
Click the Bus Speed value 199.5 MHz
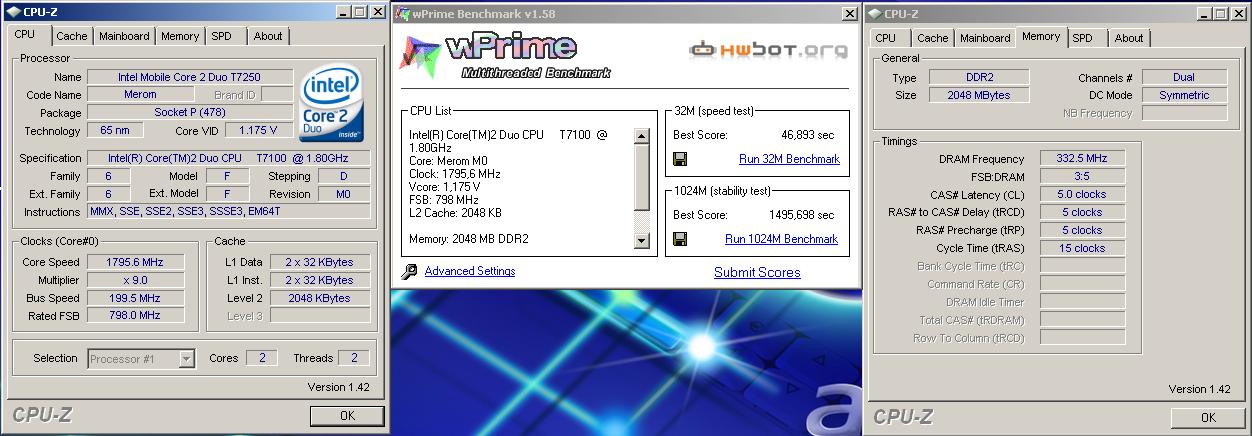click(135, 298)
